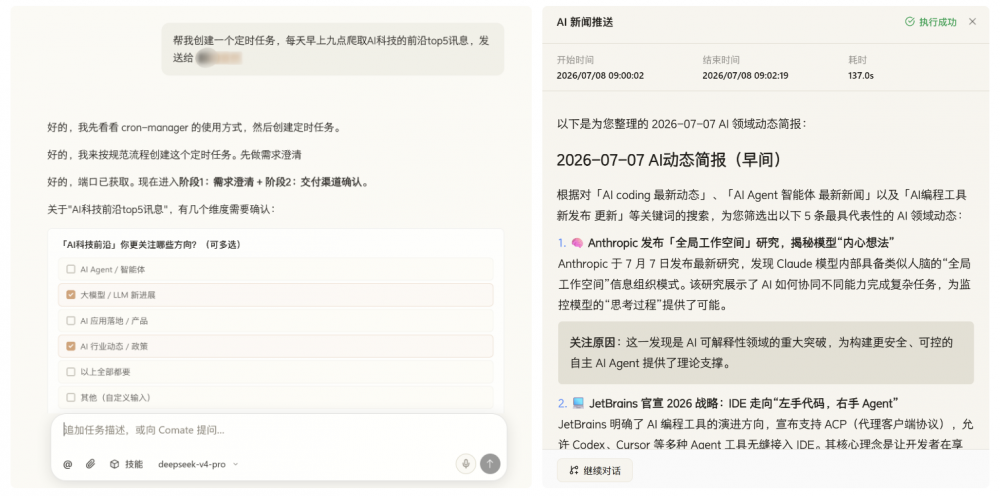Viewport: 1000px width, 496px height.
Task: Click the JetBrains 官宣 2026 战略 headline
Action: point(743,403)
